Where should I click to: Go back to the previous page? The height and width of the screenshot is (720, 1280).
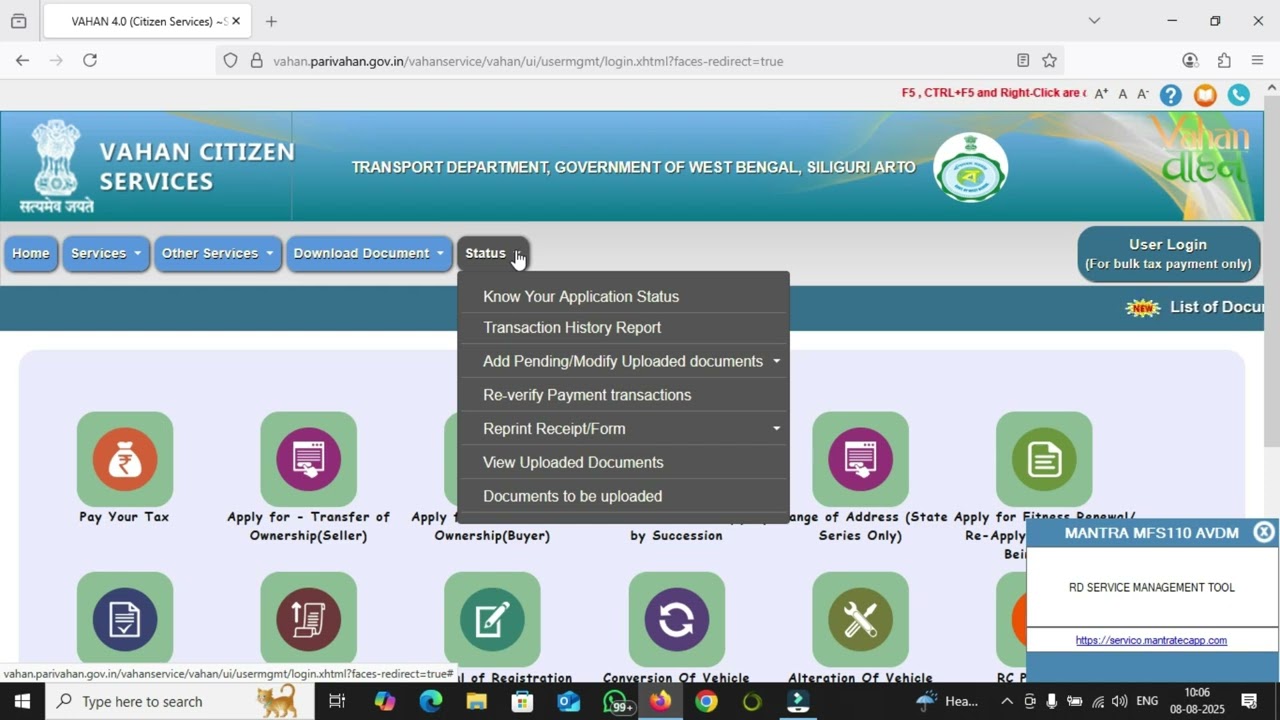click(x=22, y=61)
